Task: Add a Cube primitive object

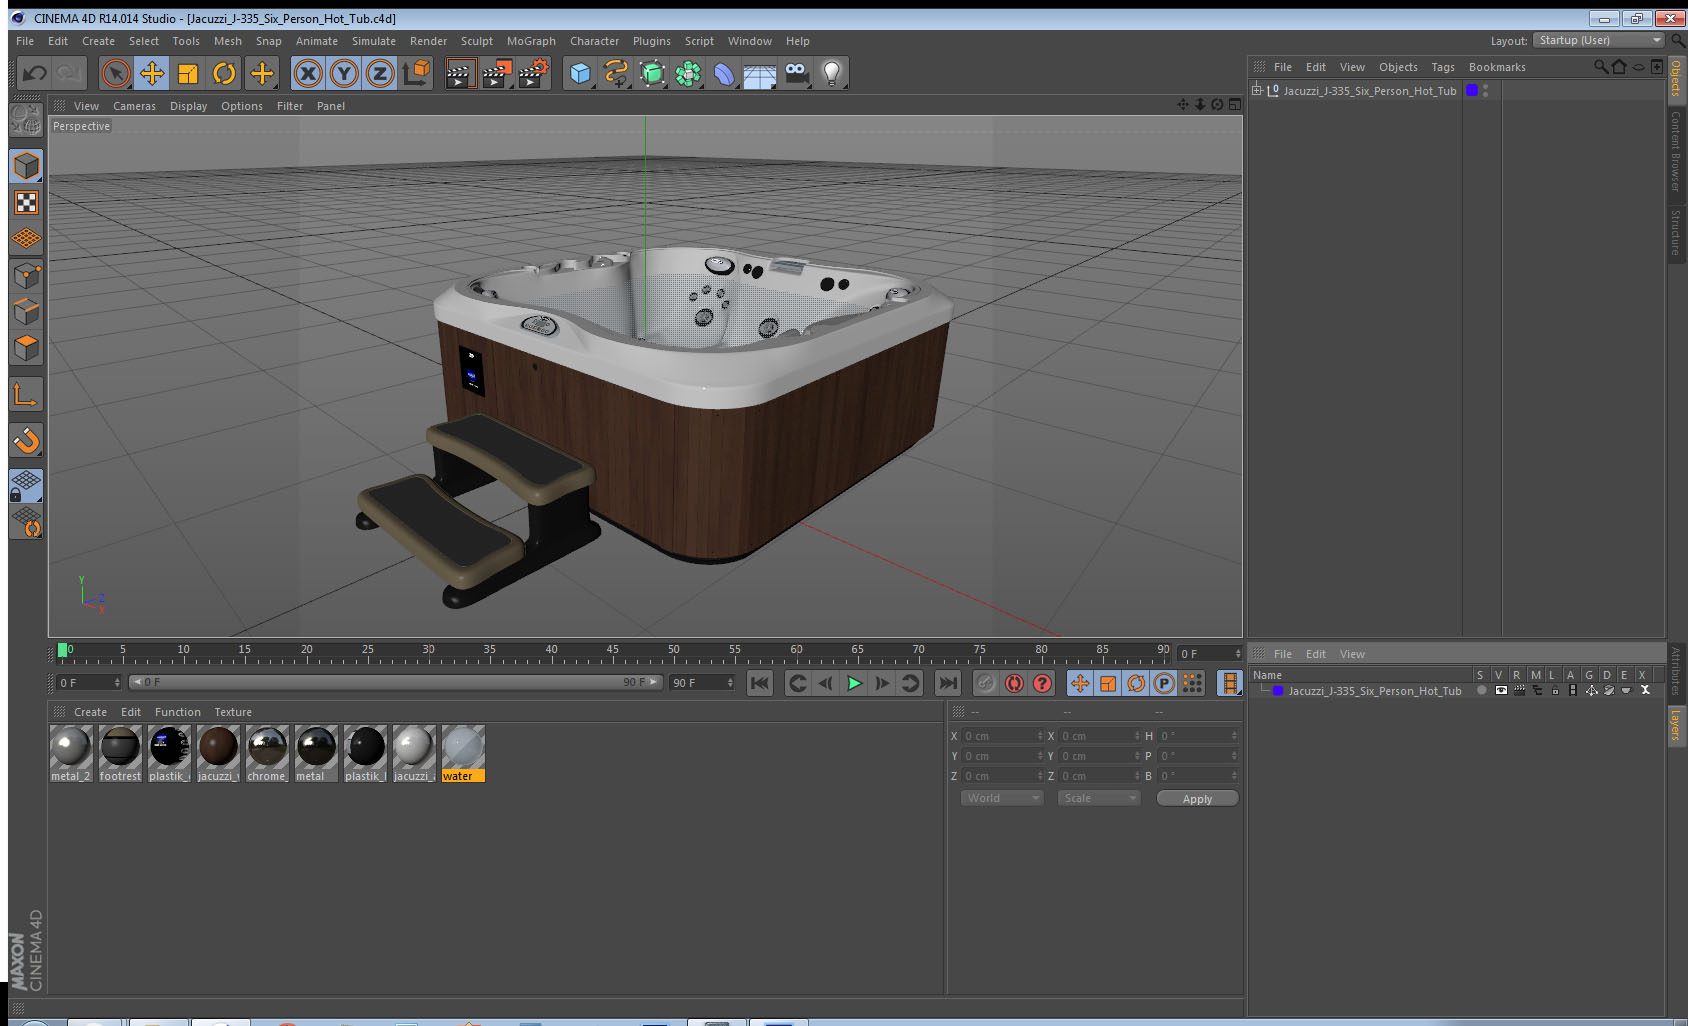Action: 580,73
